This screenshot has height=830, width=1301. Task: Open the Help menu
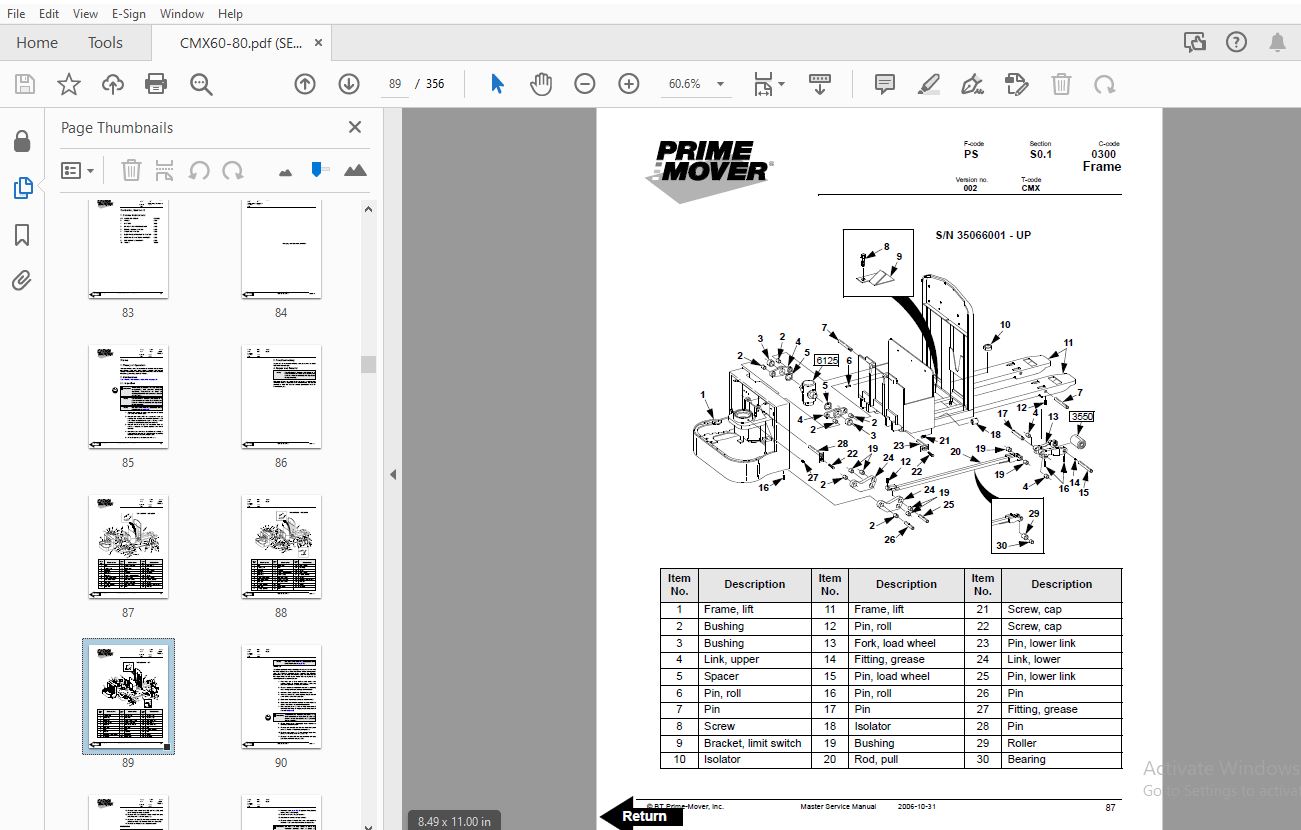[x=230, y=13]
